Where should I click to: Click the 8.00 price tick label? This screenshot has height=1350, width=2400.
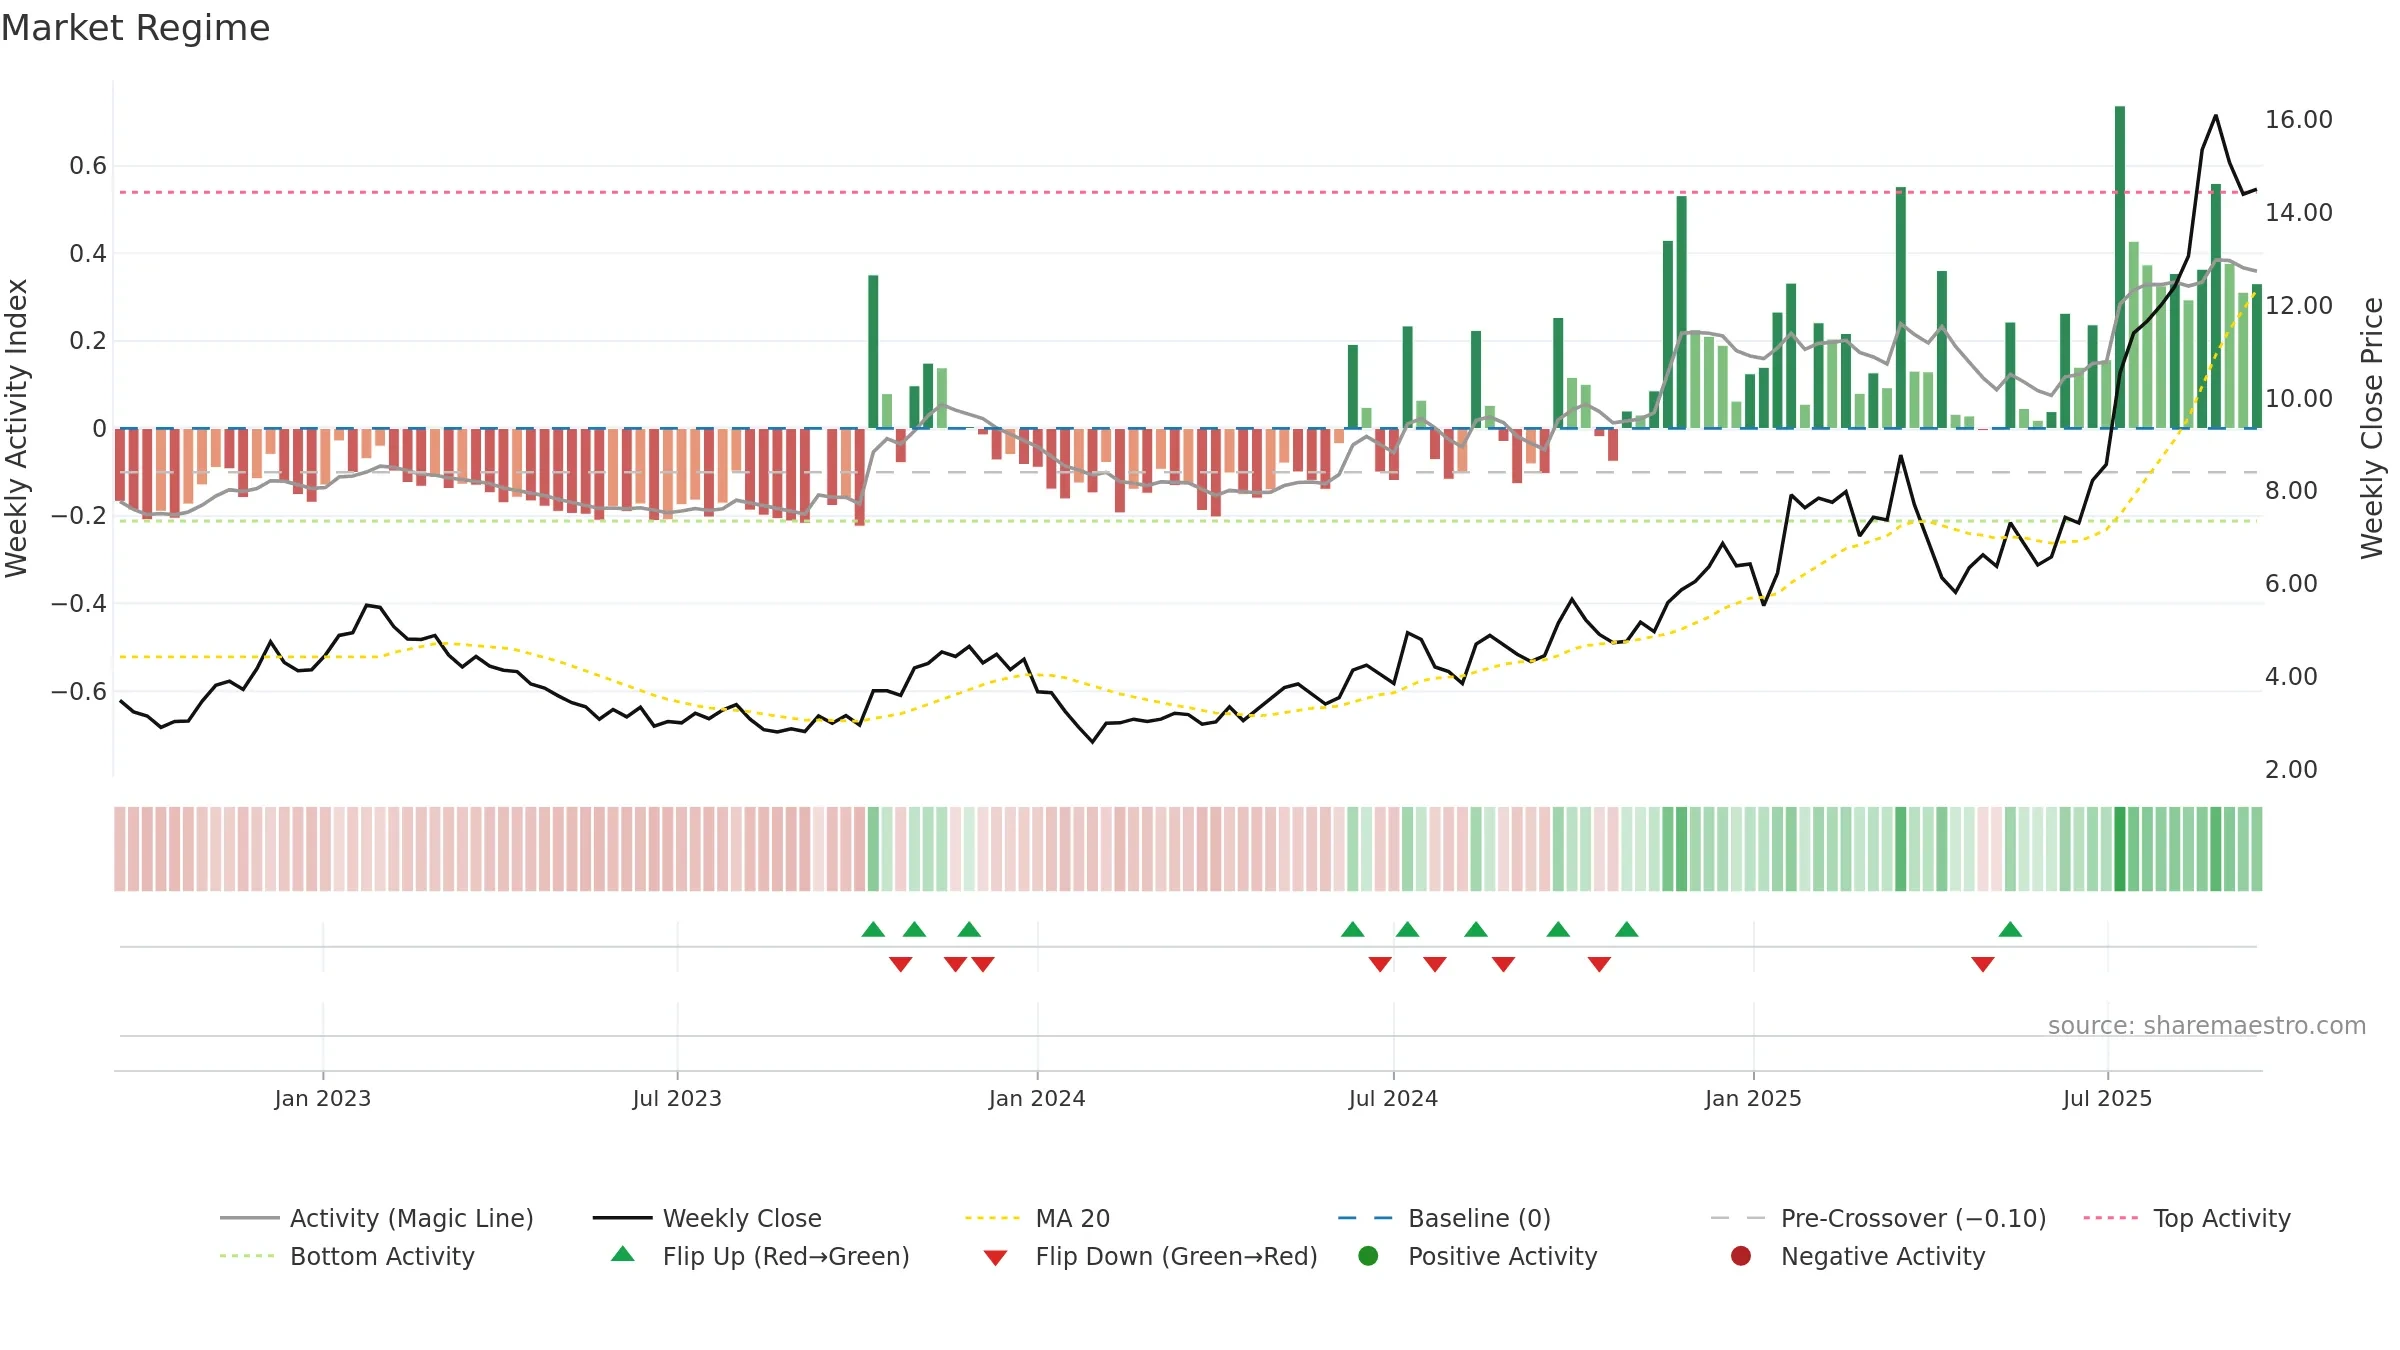[2291, 491]
